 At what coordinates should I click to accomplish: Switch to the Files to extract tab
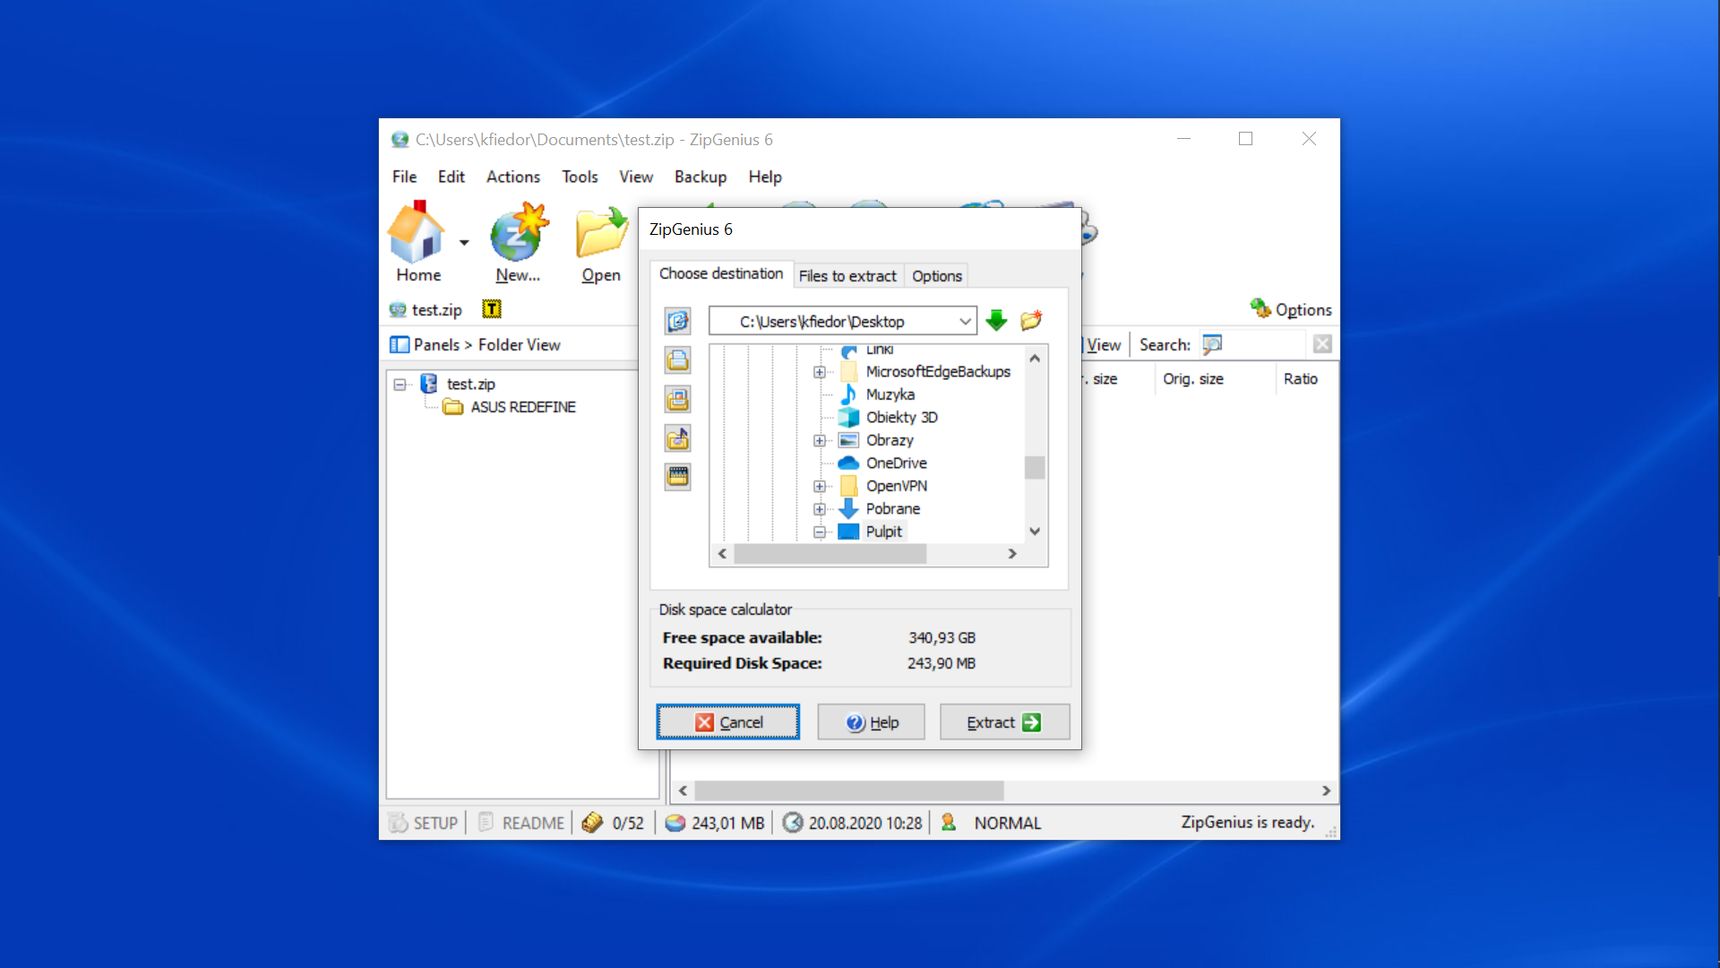pyautogui.click(x=848, y=276)
